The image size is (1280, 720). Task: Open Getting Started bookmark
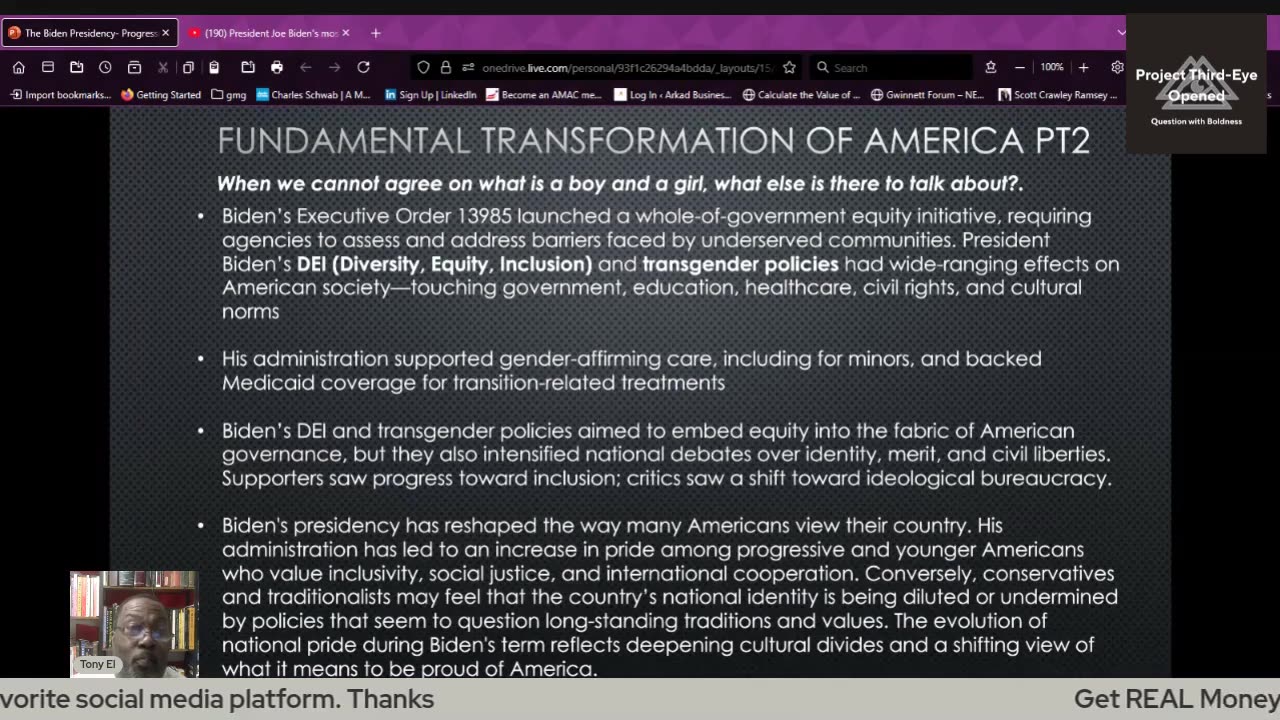coord(160,95)
